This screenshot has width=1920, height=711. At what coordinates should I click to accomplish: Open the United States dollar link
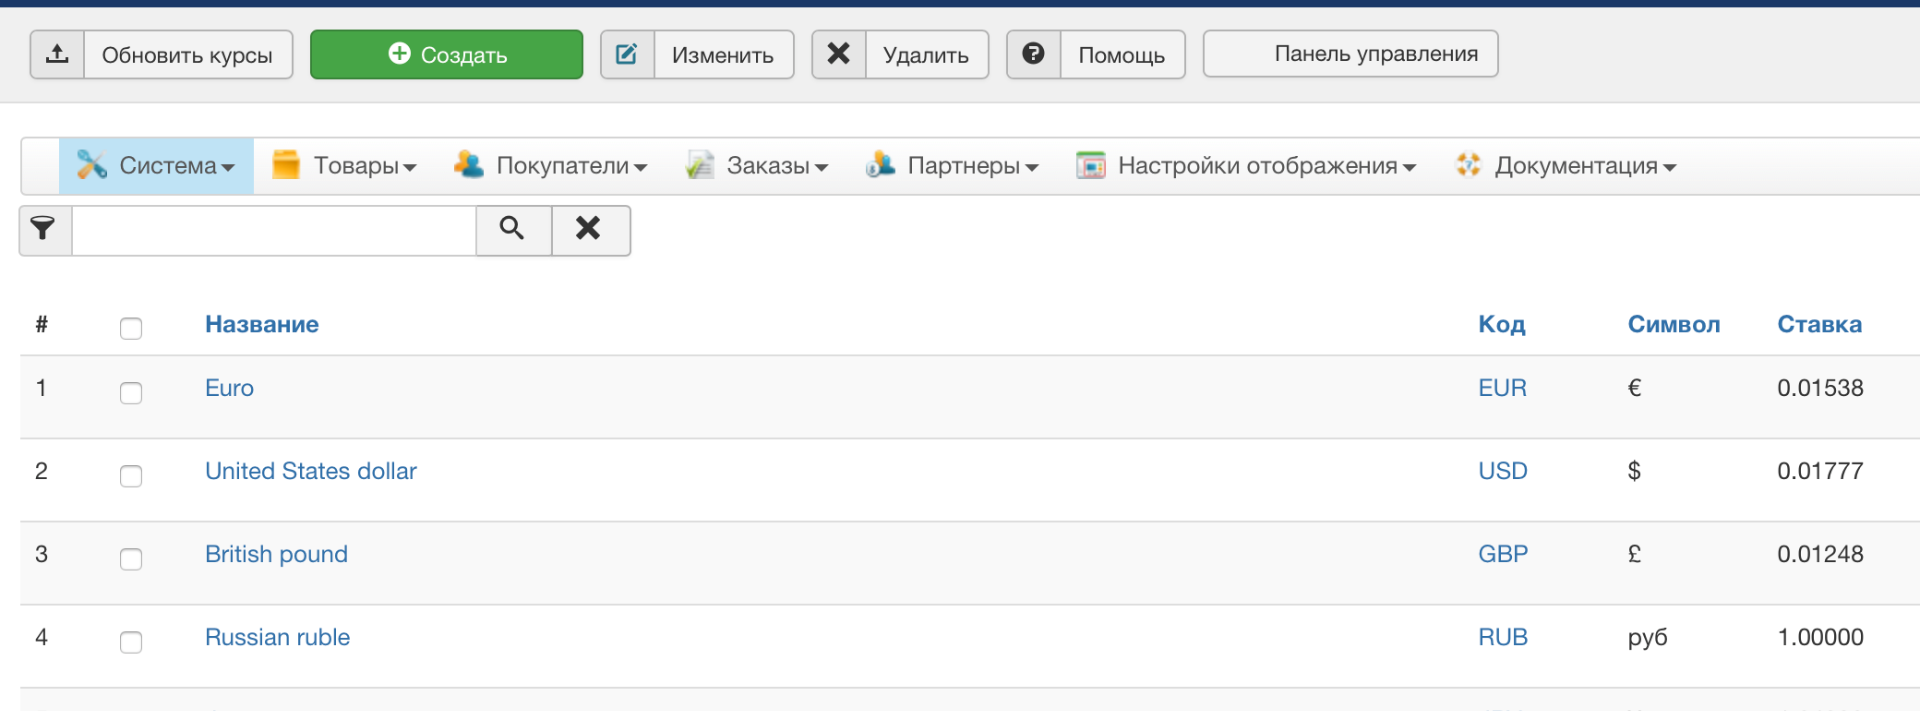click(x=310, y=471)
